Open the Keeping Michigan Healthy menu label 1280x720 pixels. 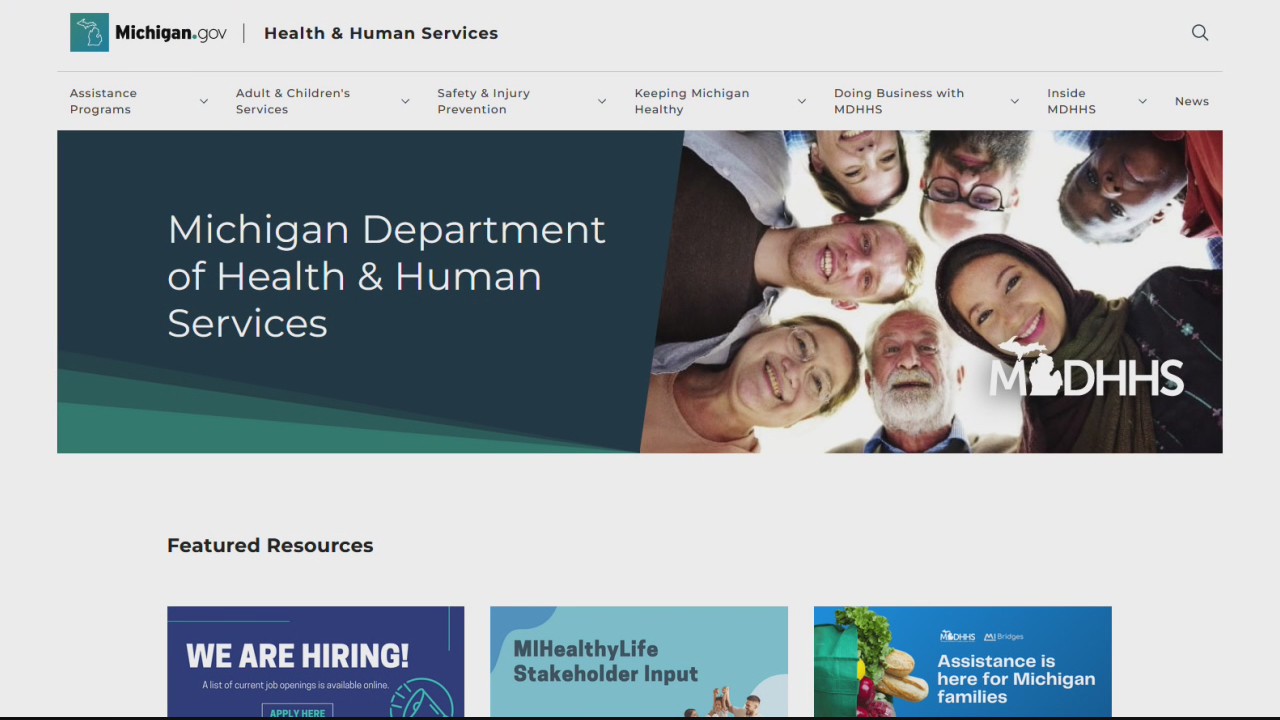tap(692, 101)
